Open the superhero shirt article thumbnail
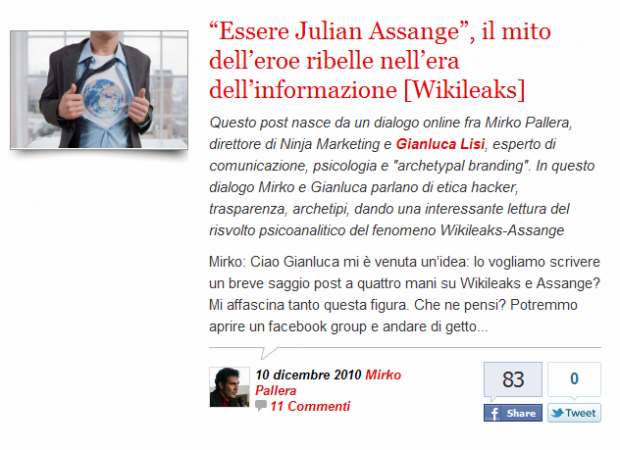 coord(99,90)
